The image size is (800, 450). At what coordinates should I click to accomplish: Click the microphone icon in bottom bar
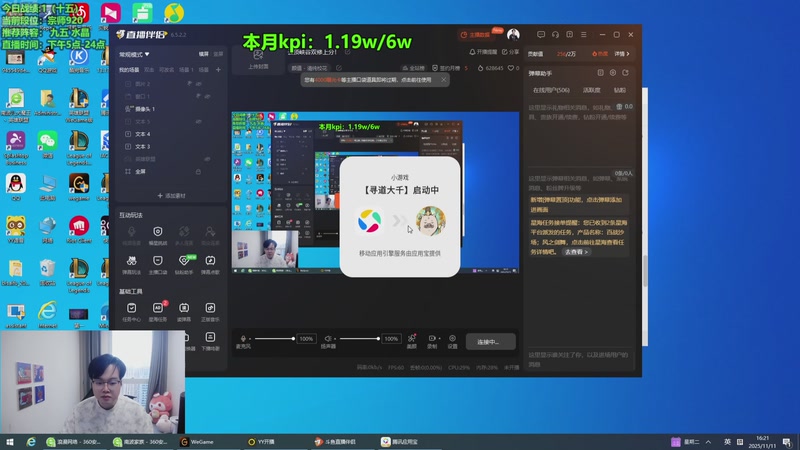[243, 338]
